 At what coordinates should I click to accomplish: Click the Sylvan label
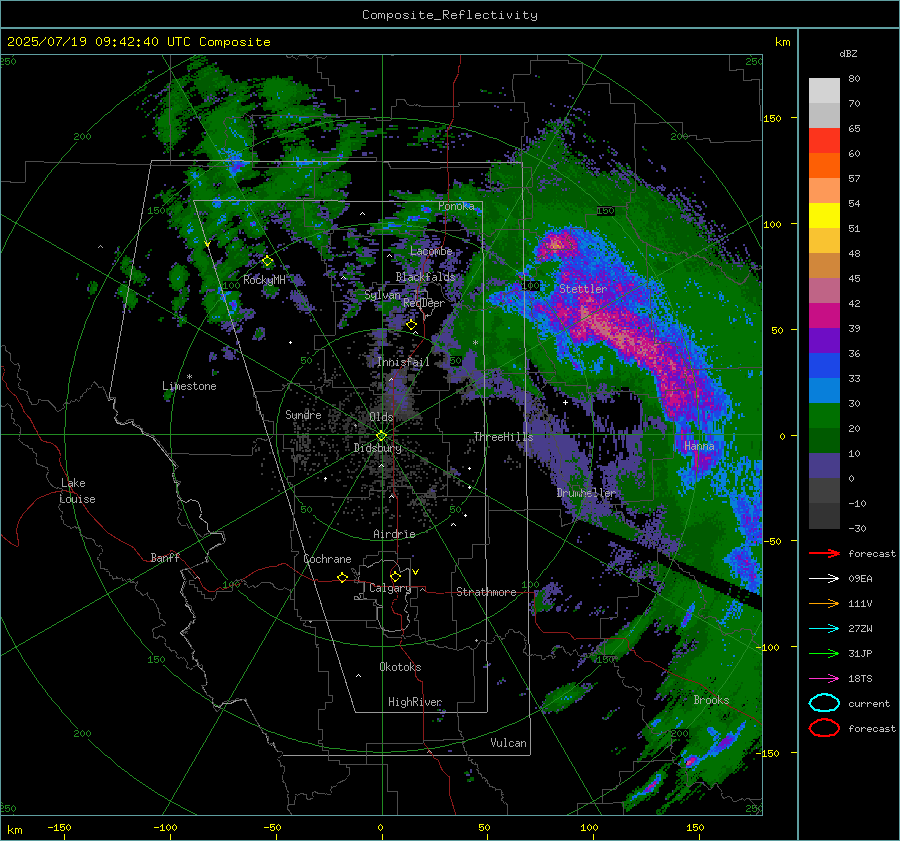point(382,295)
